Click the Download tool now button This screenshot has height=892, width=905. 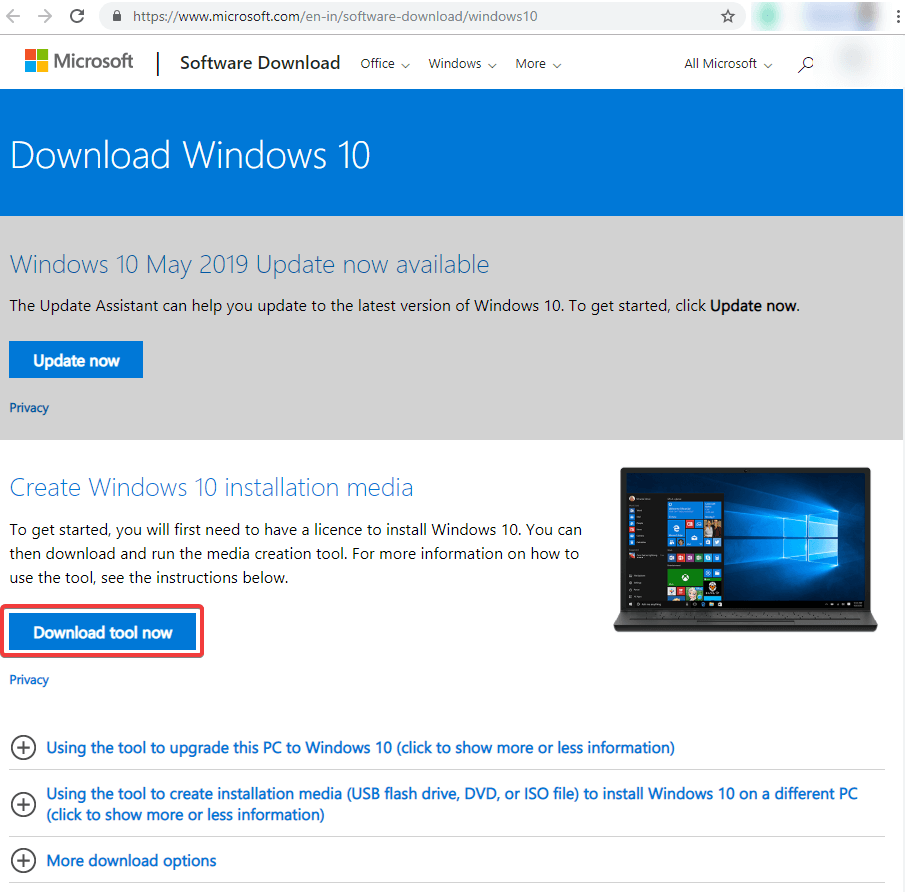103,632
